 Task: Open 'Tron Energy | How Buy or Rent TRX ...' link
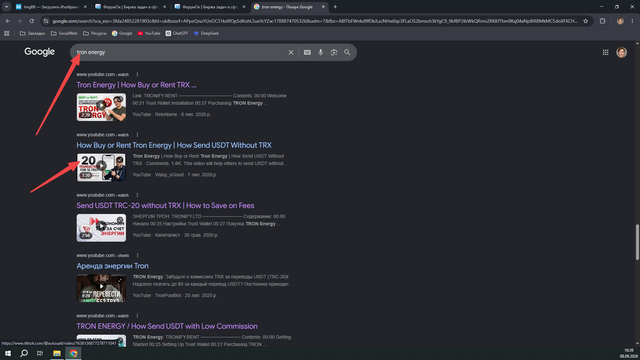click(136, 85)
